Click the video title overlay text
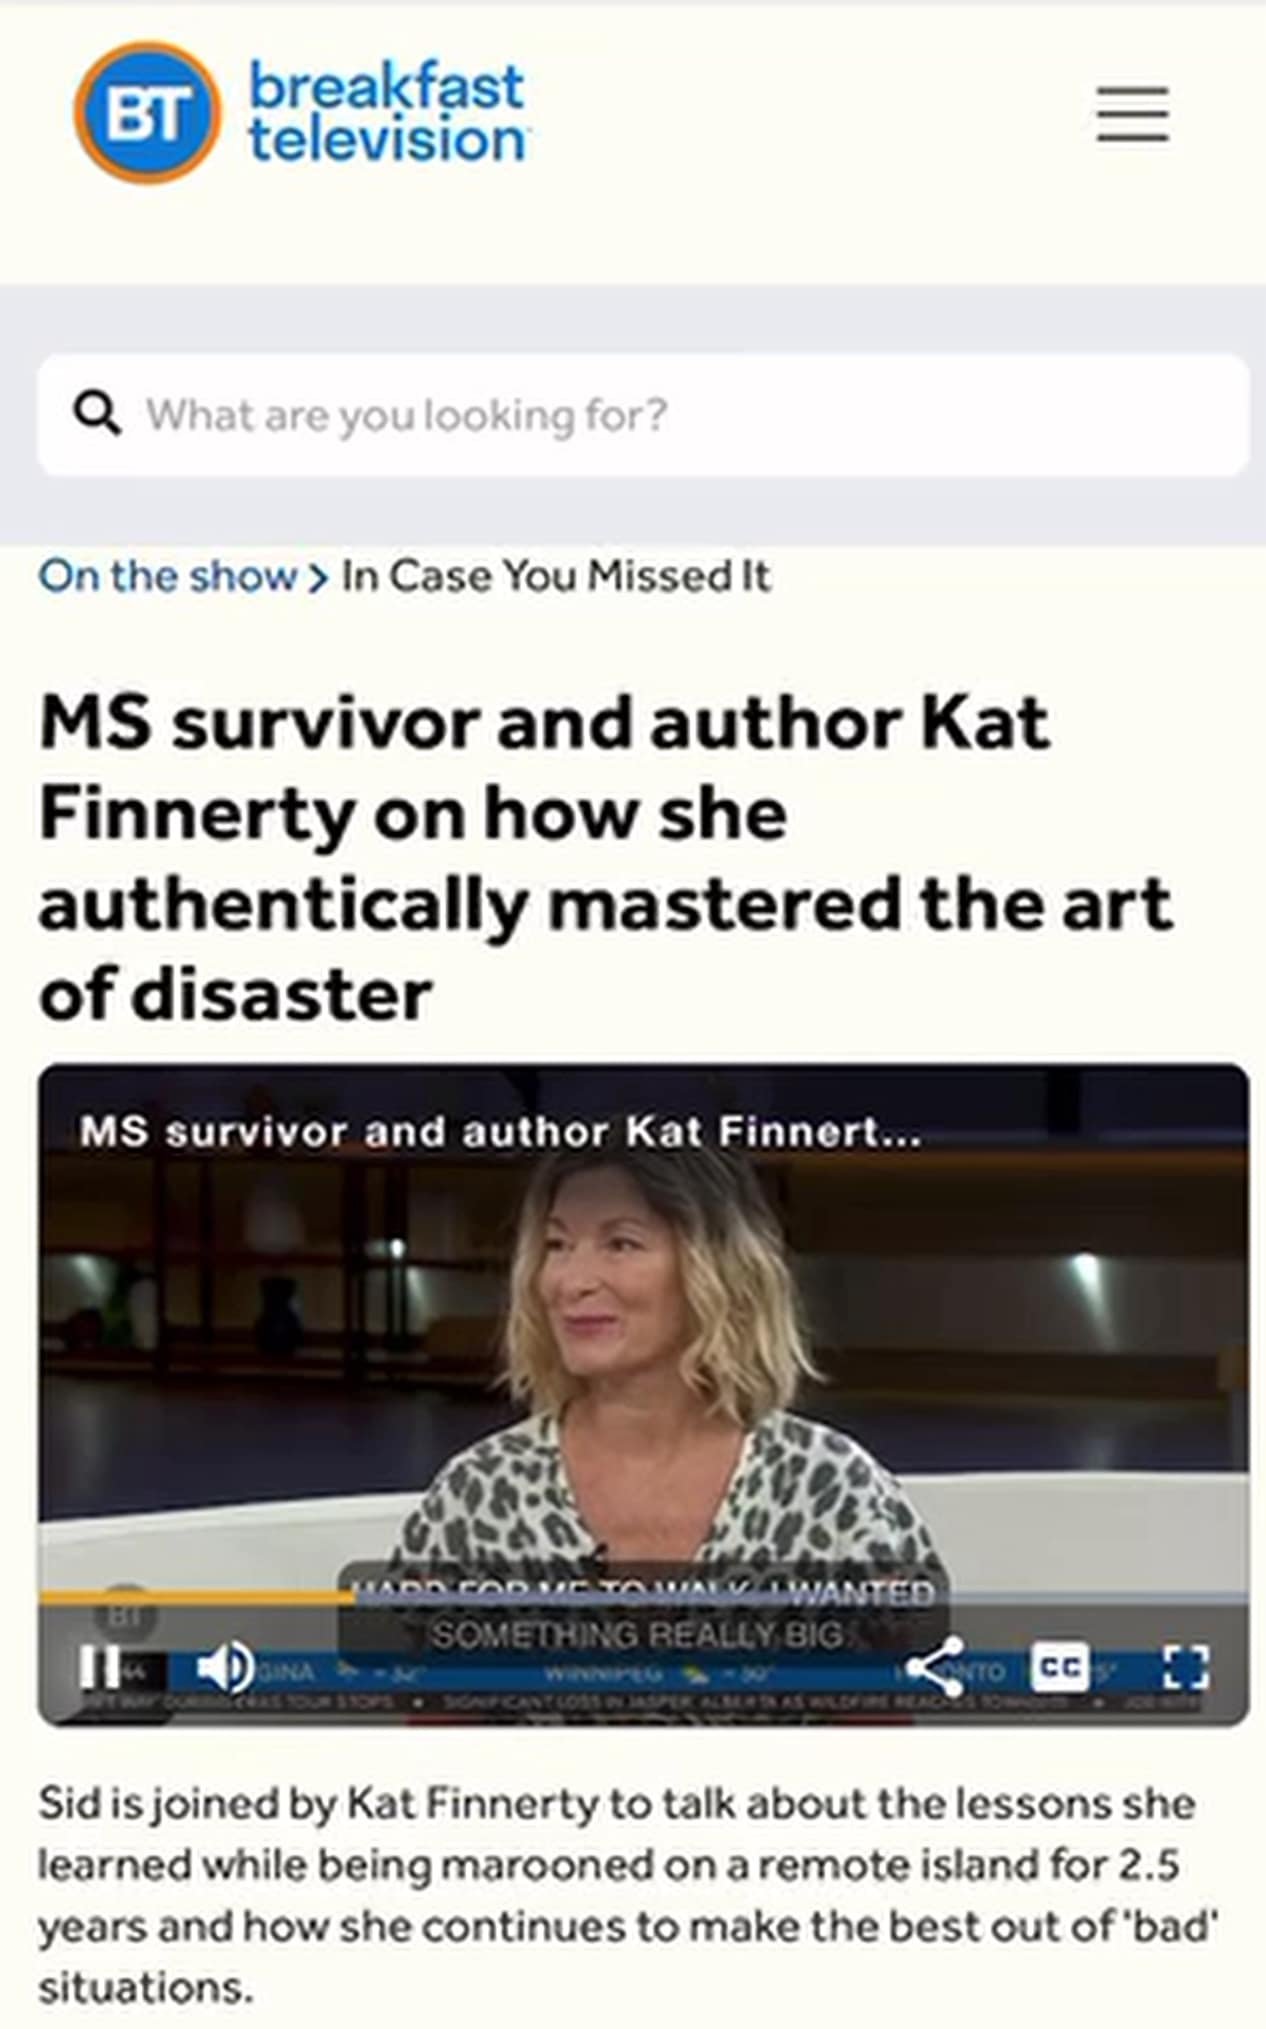The width and height of the screenshot is (1266, 2029). click(500, 1132)
